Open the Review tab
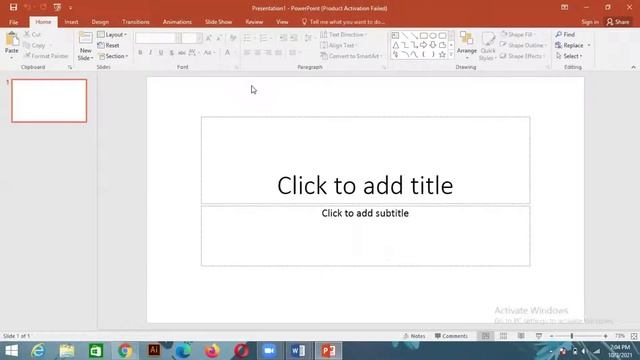Screen dimensions: 640x360 click(254, 22)
